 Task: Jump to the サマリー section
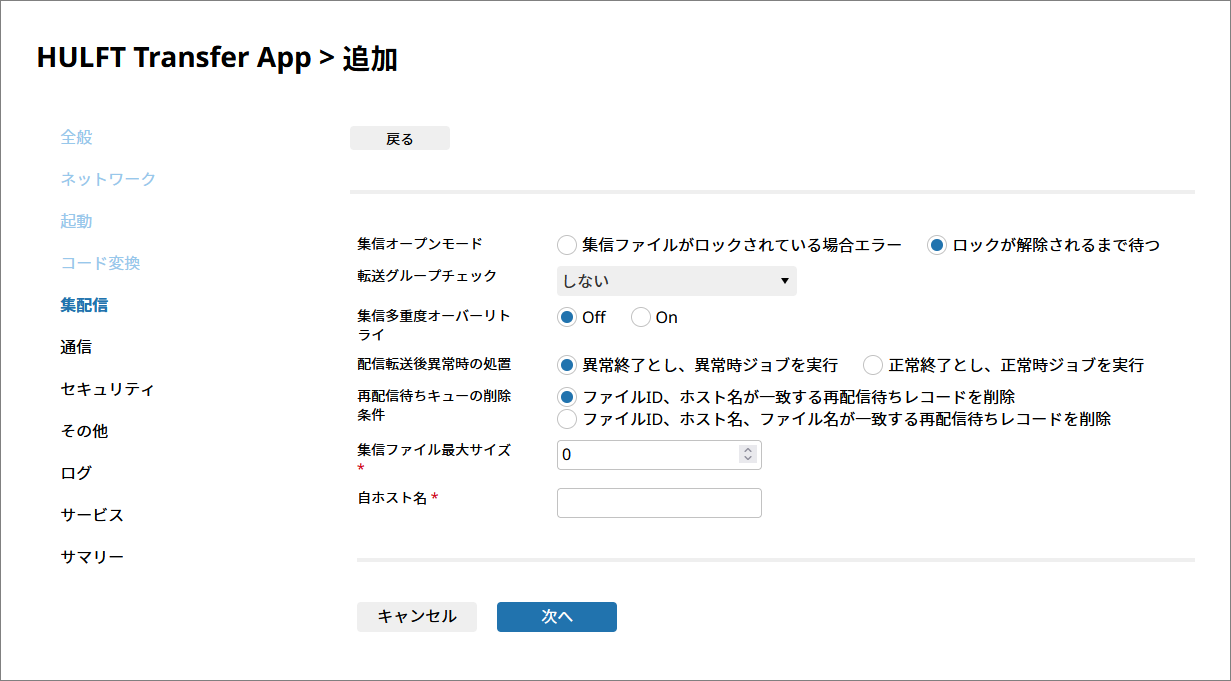(x=93, y=557)
